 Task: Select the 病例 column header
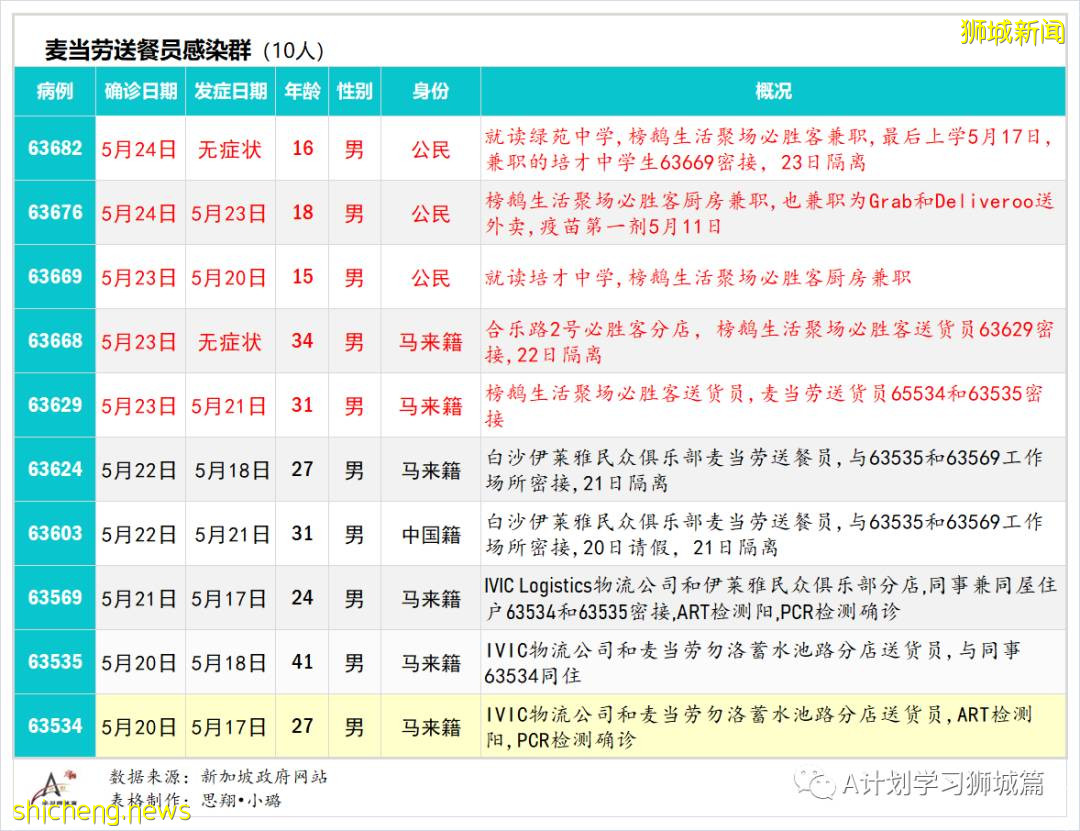(55, 91)
